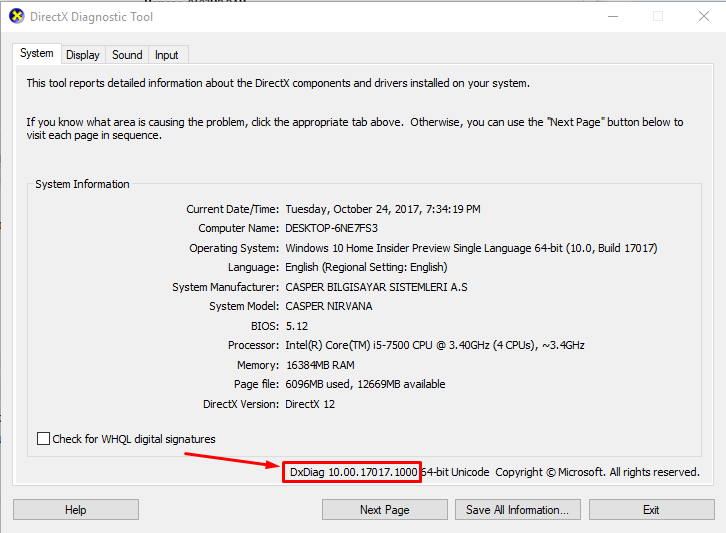Go to the System tab
Screen dimensions: 726x533
point(37,53)
